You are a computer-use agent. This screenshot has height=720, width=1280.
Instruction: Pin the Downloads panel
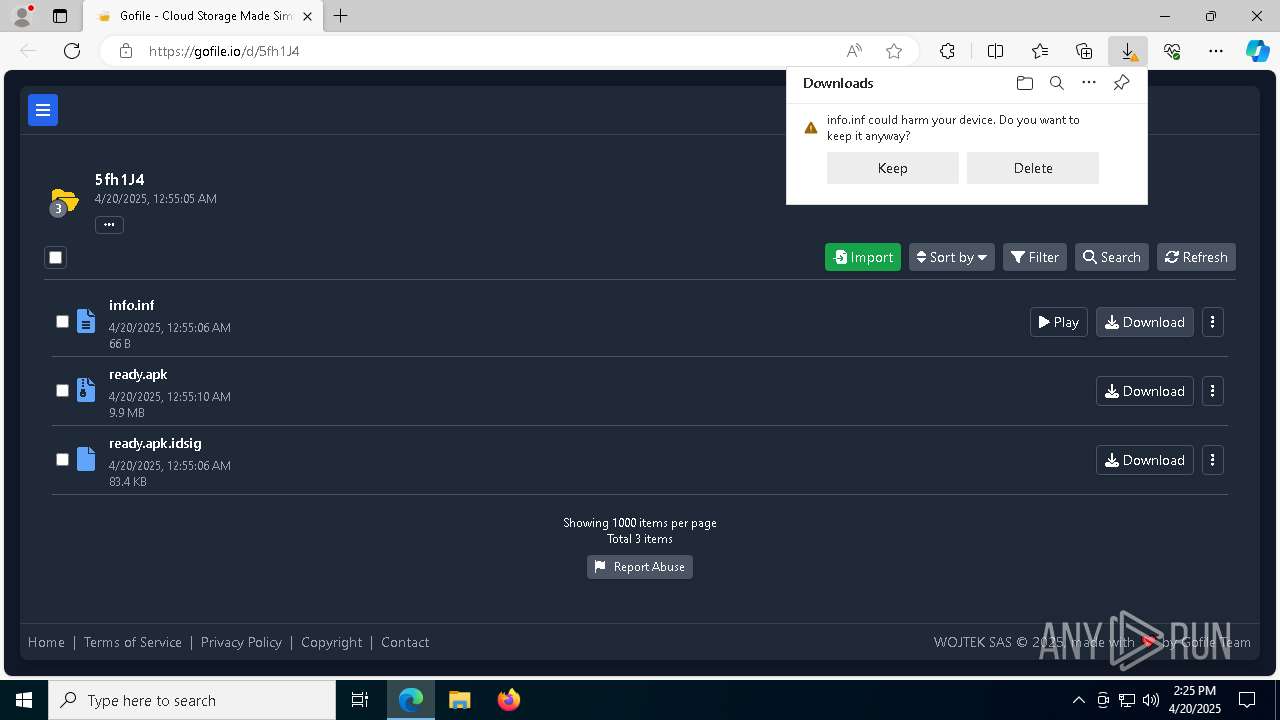coord(1121,83)
